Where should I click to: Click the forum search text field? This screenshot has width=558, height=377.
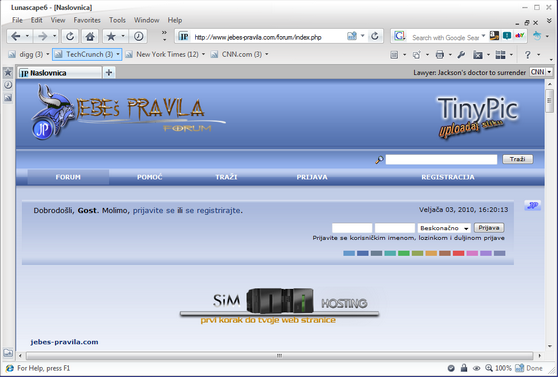pyautogui.click(x=441, y=159)
